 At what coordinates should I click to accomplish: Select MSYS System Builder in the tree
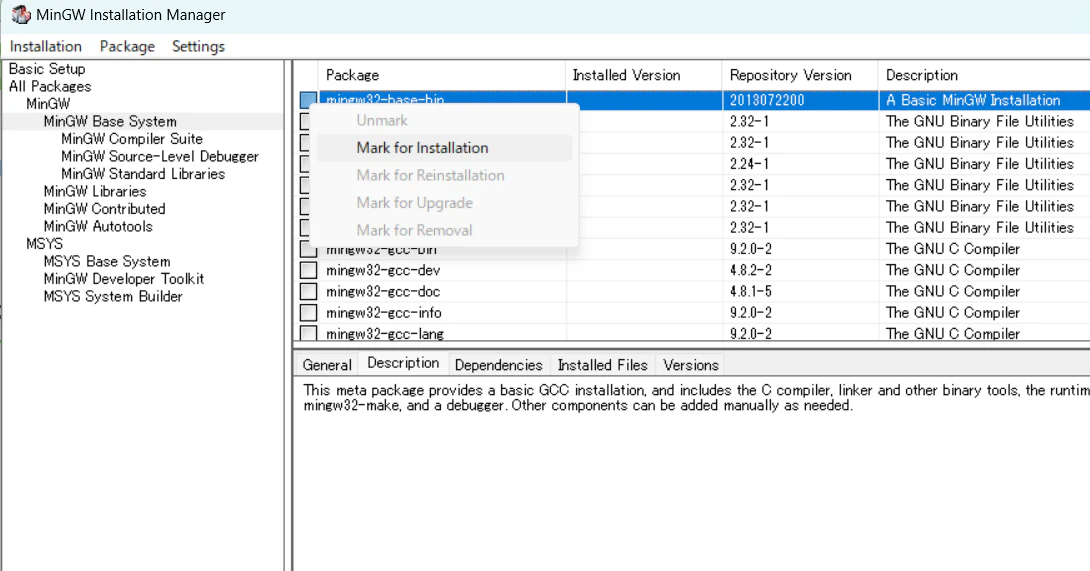(113, 296)
